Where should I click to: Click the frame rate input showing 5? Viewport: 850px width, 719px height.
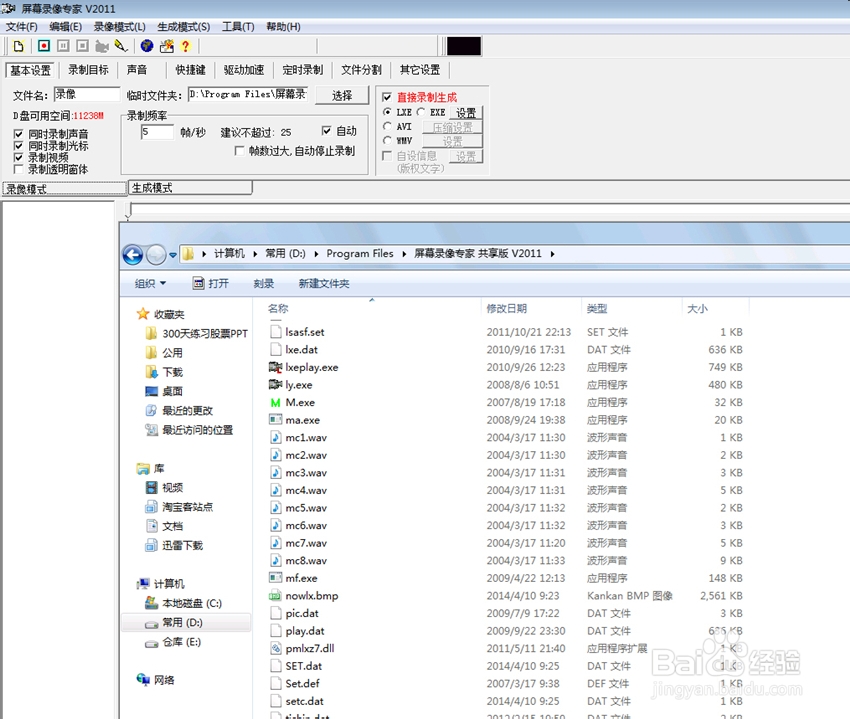click(157, 132)
